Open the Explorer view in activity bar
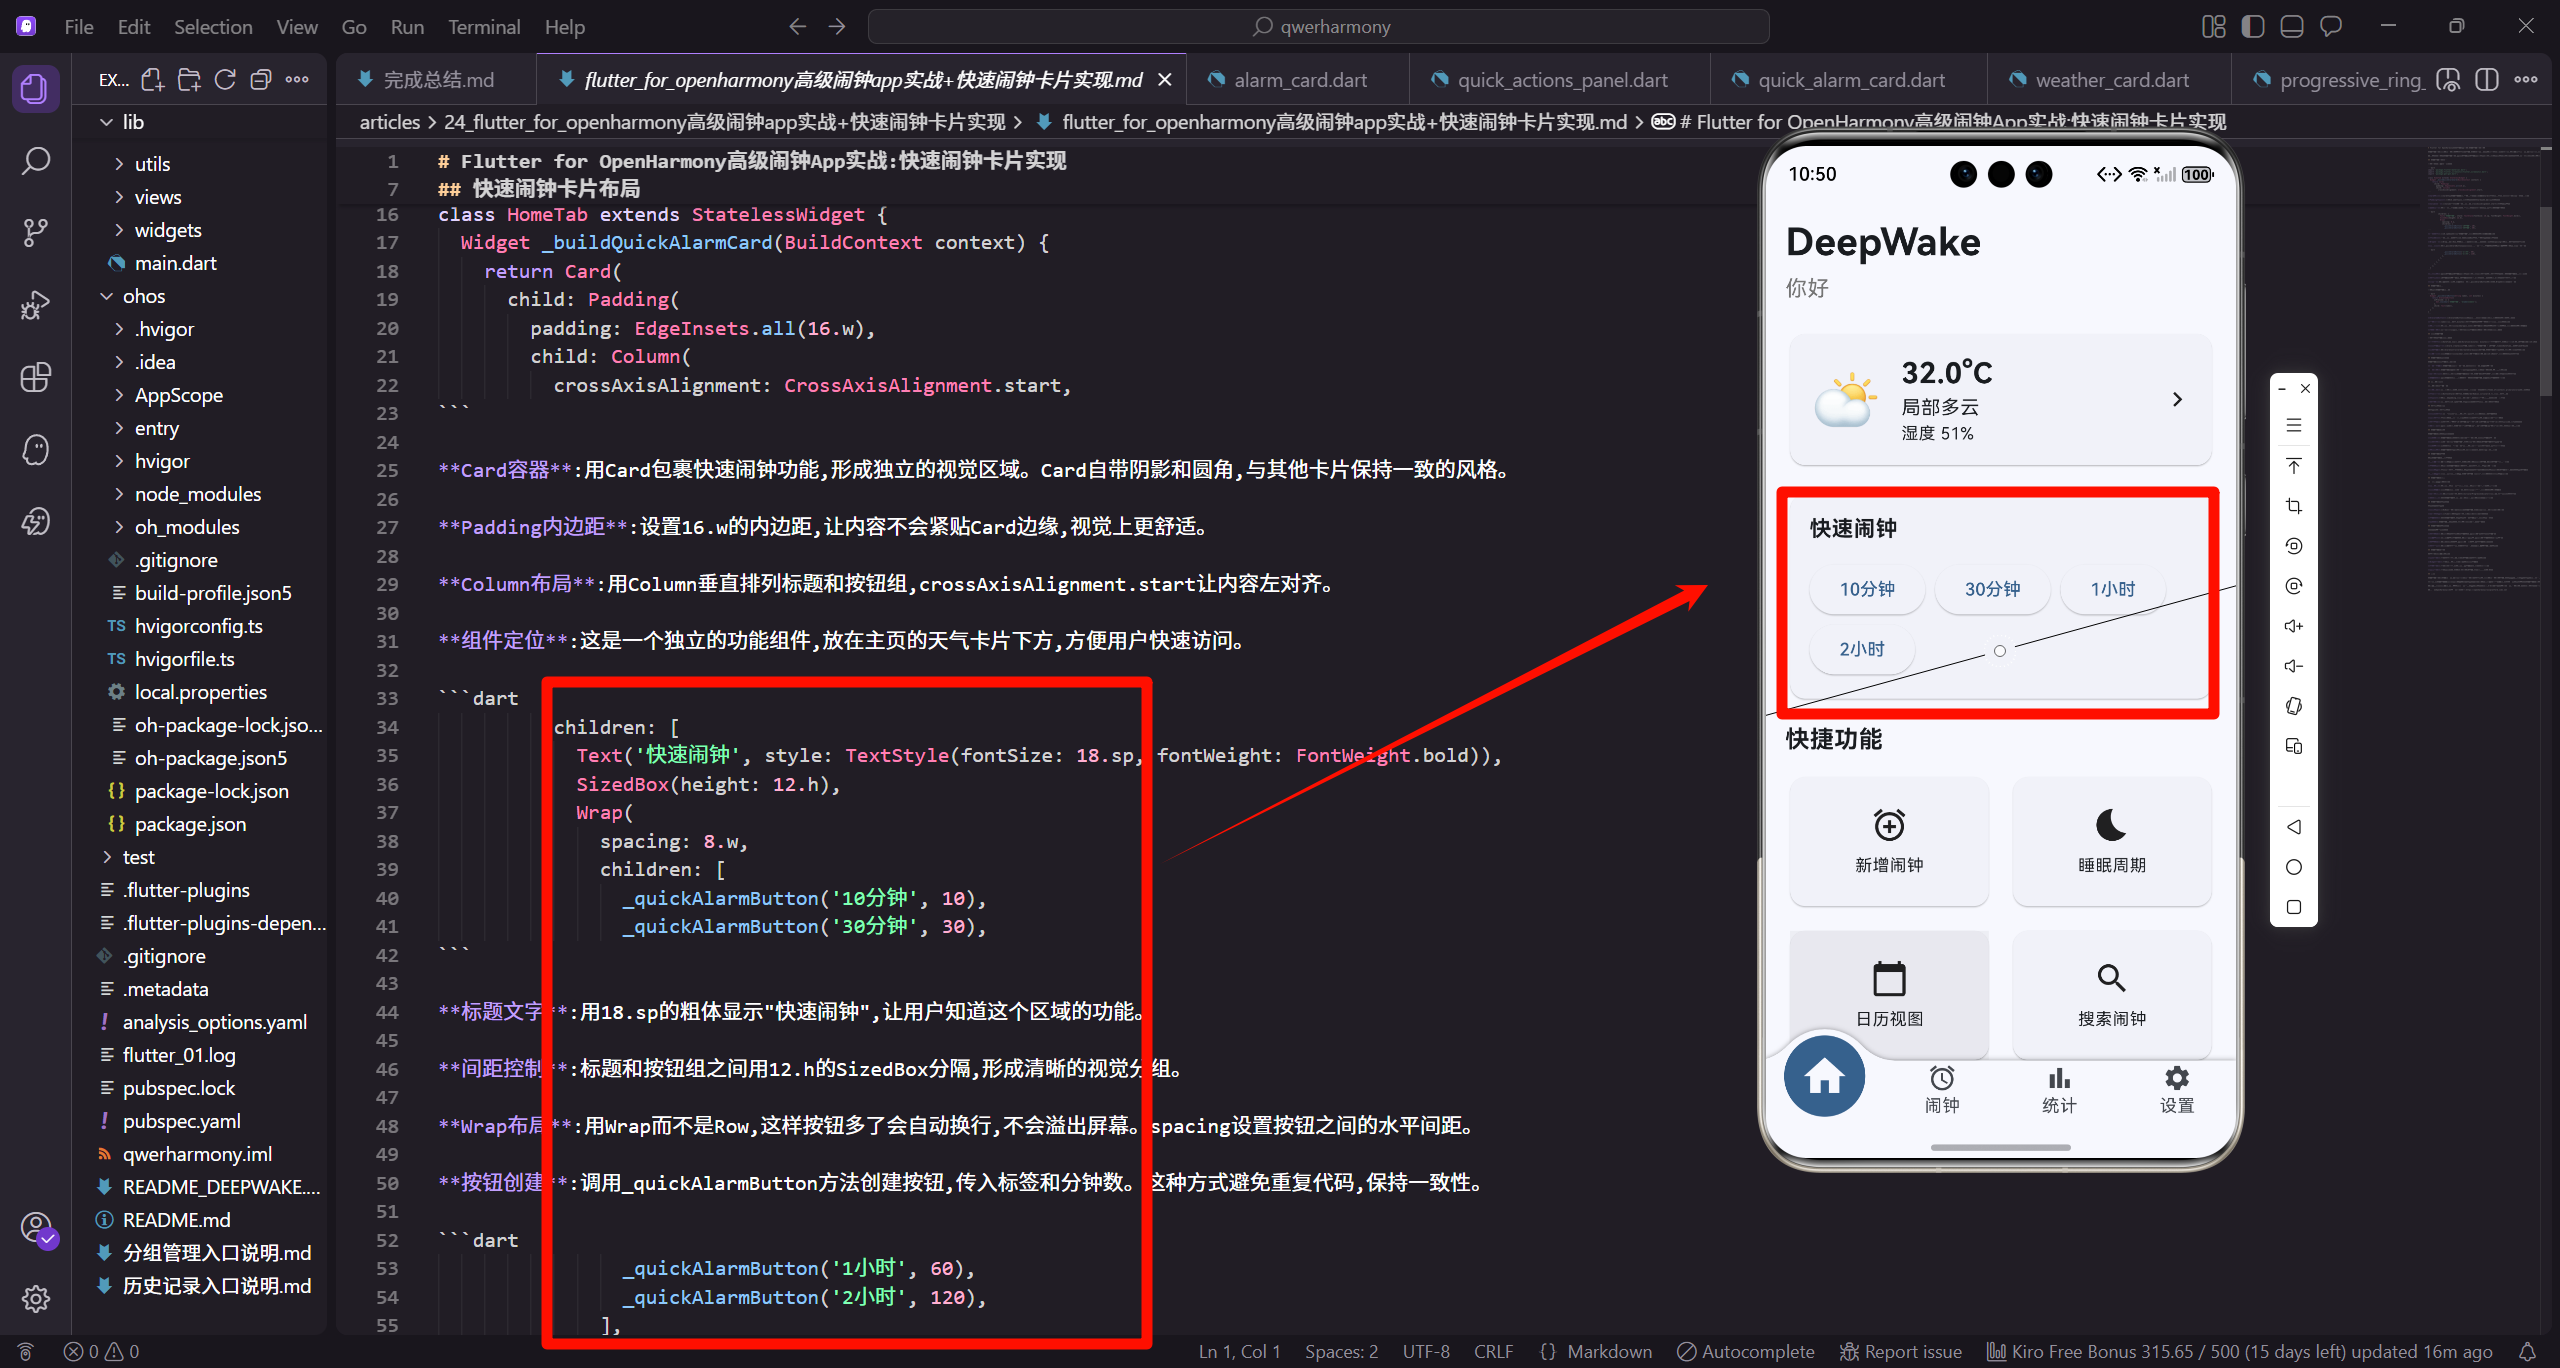 coord(35,88)
